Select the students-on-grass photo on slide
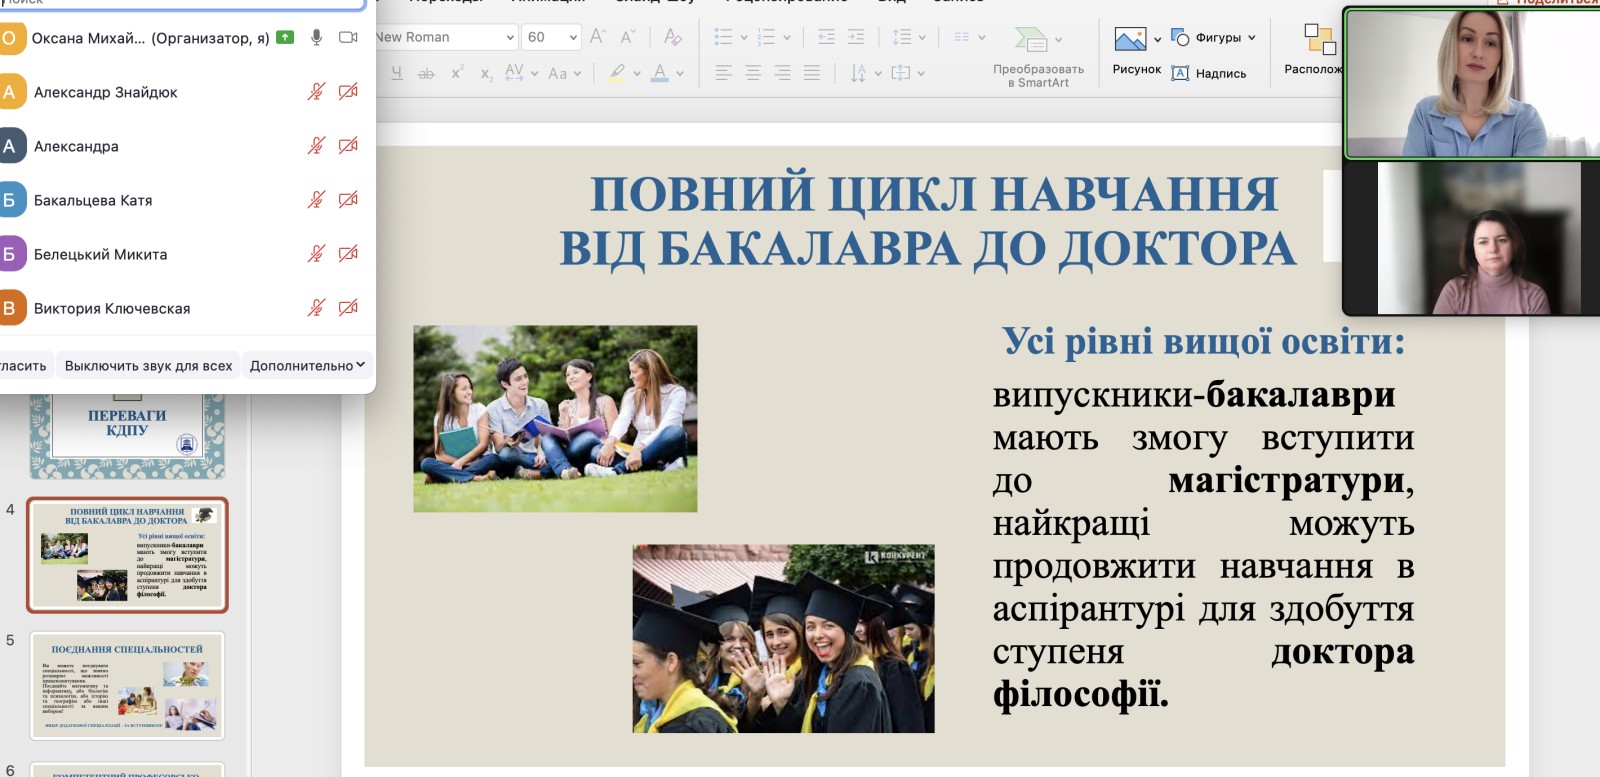The width and height of the screenshot is (1600, 777). click(x=555, y=419)
